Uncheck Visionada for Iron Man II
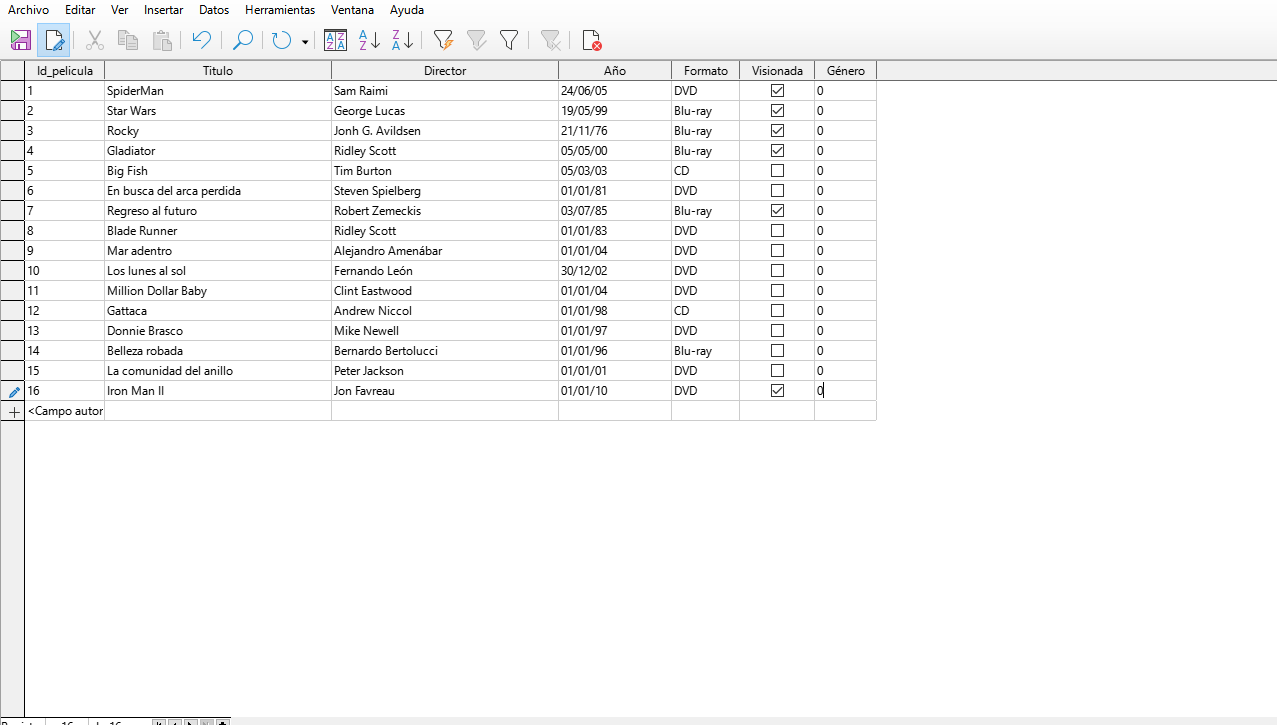1277x725 pixels. pyautogui.click(x=777, y=390)
